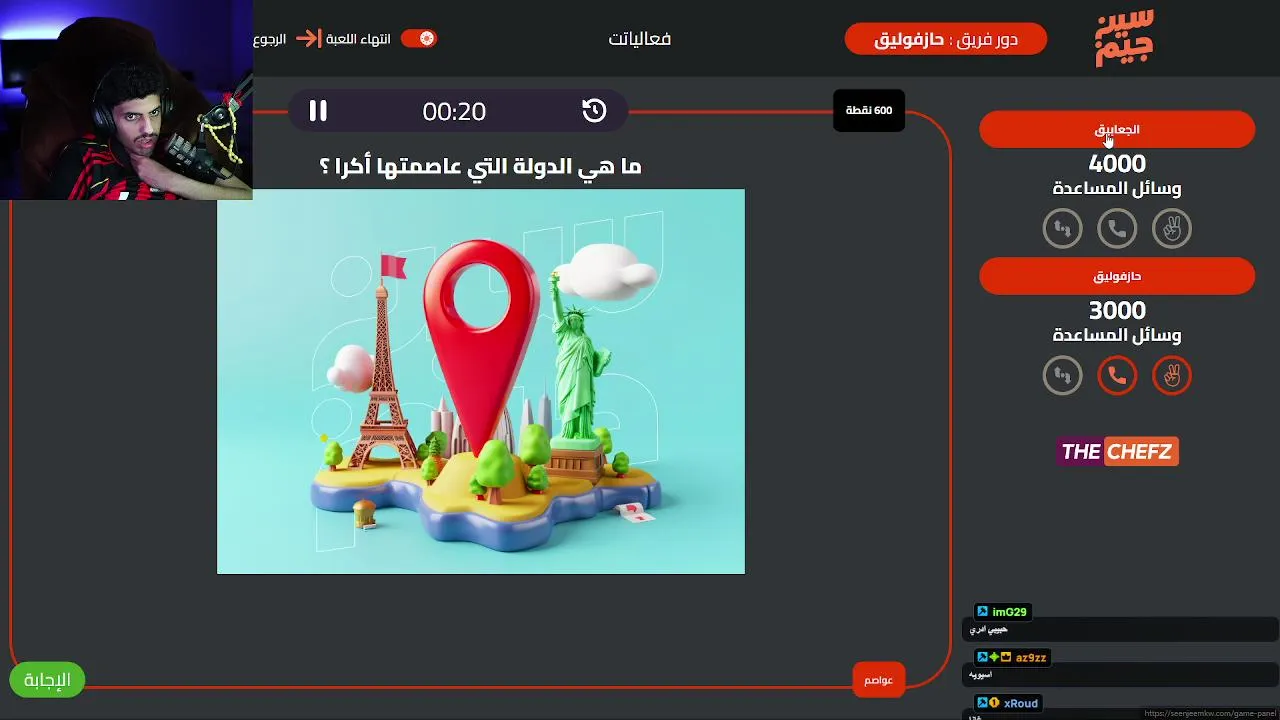
Task: Click the arrow-to-bar exit icon
Action: (x=309, y=39)
